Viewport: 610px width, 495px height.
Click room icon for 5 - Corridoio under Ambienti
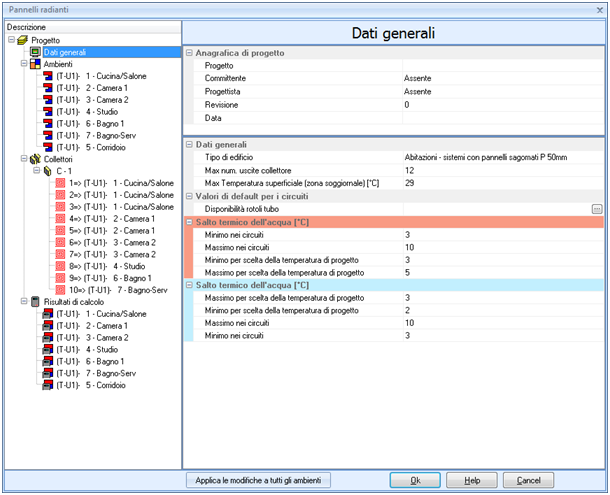coord(47,146)
